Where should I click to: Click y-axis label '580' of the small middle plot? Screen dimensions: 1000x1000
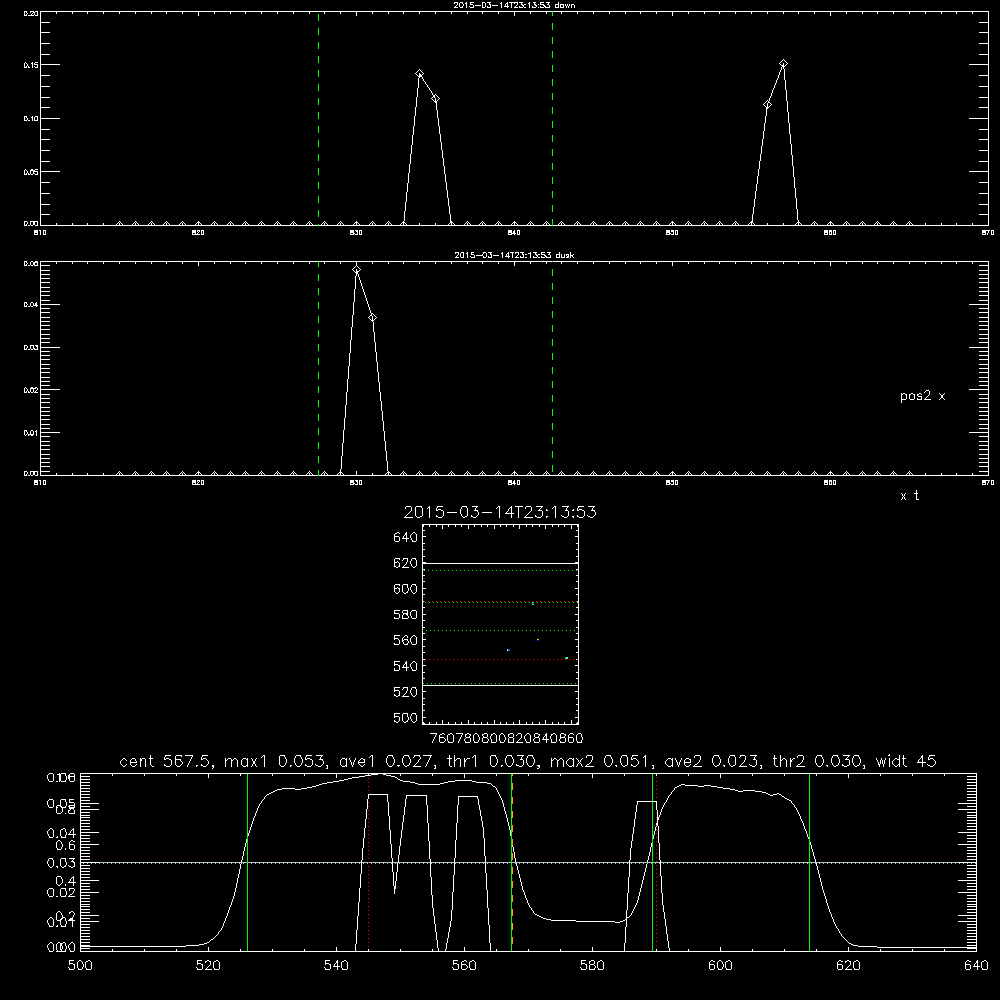pos(406,615)
